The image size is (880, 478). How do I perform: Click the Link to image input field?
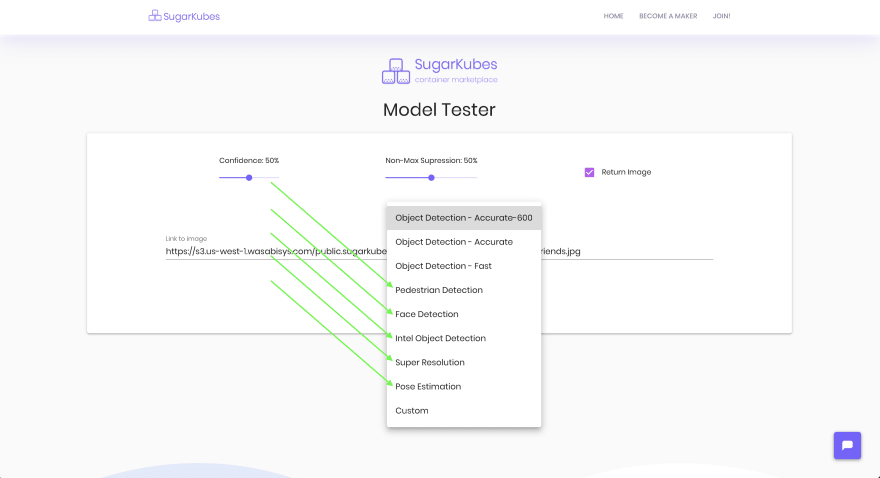[439, 251]
